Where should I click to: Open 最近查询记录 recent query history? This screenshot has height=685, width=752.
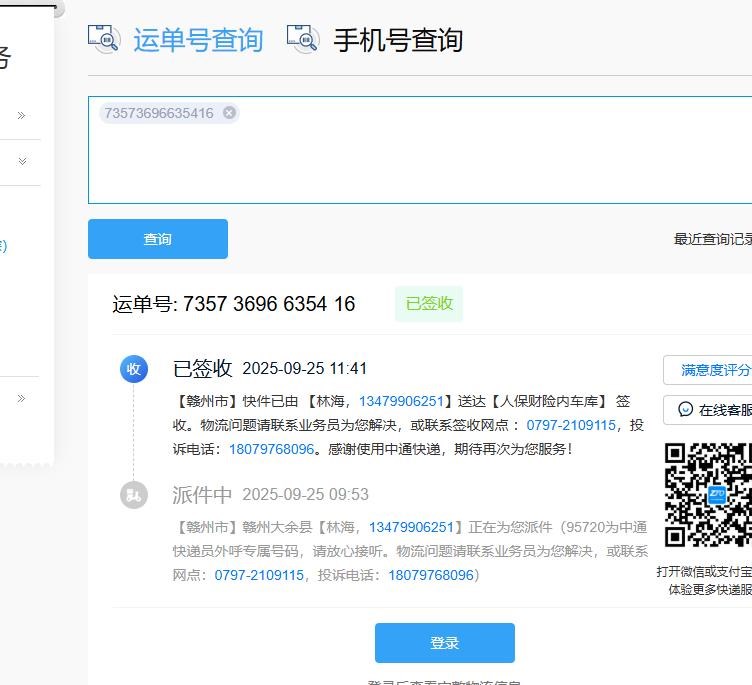pos(713,239)
